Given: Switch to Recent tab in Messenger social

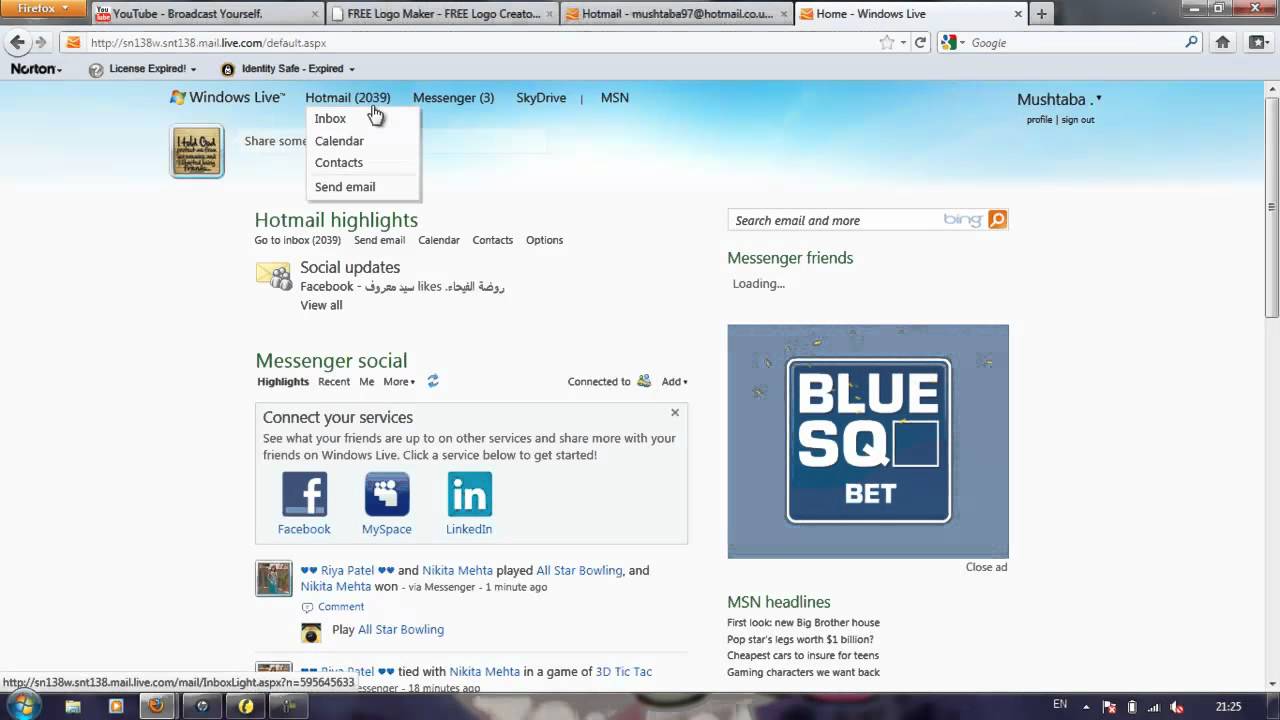Looking at the screenshot, I should point(334,381).
